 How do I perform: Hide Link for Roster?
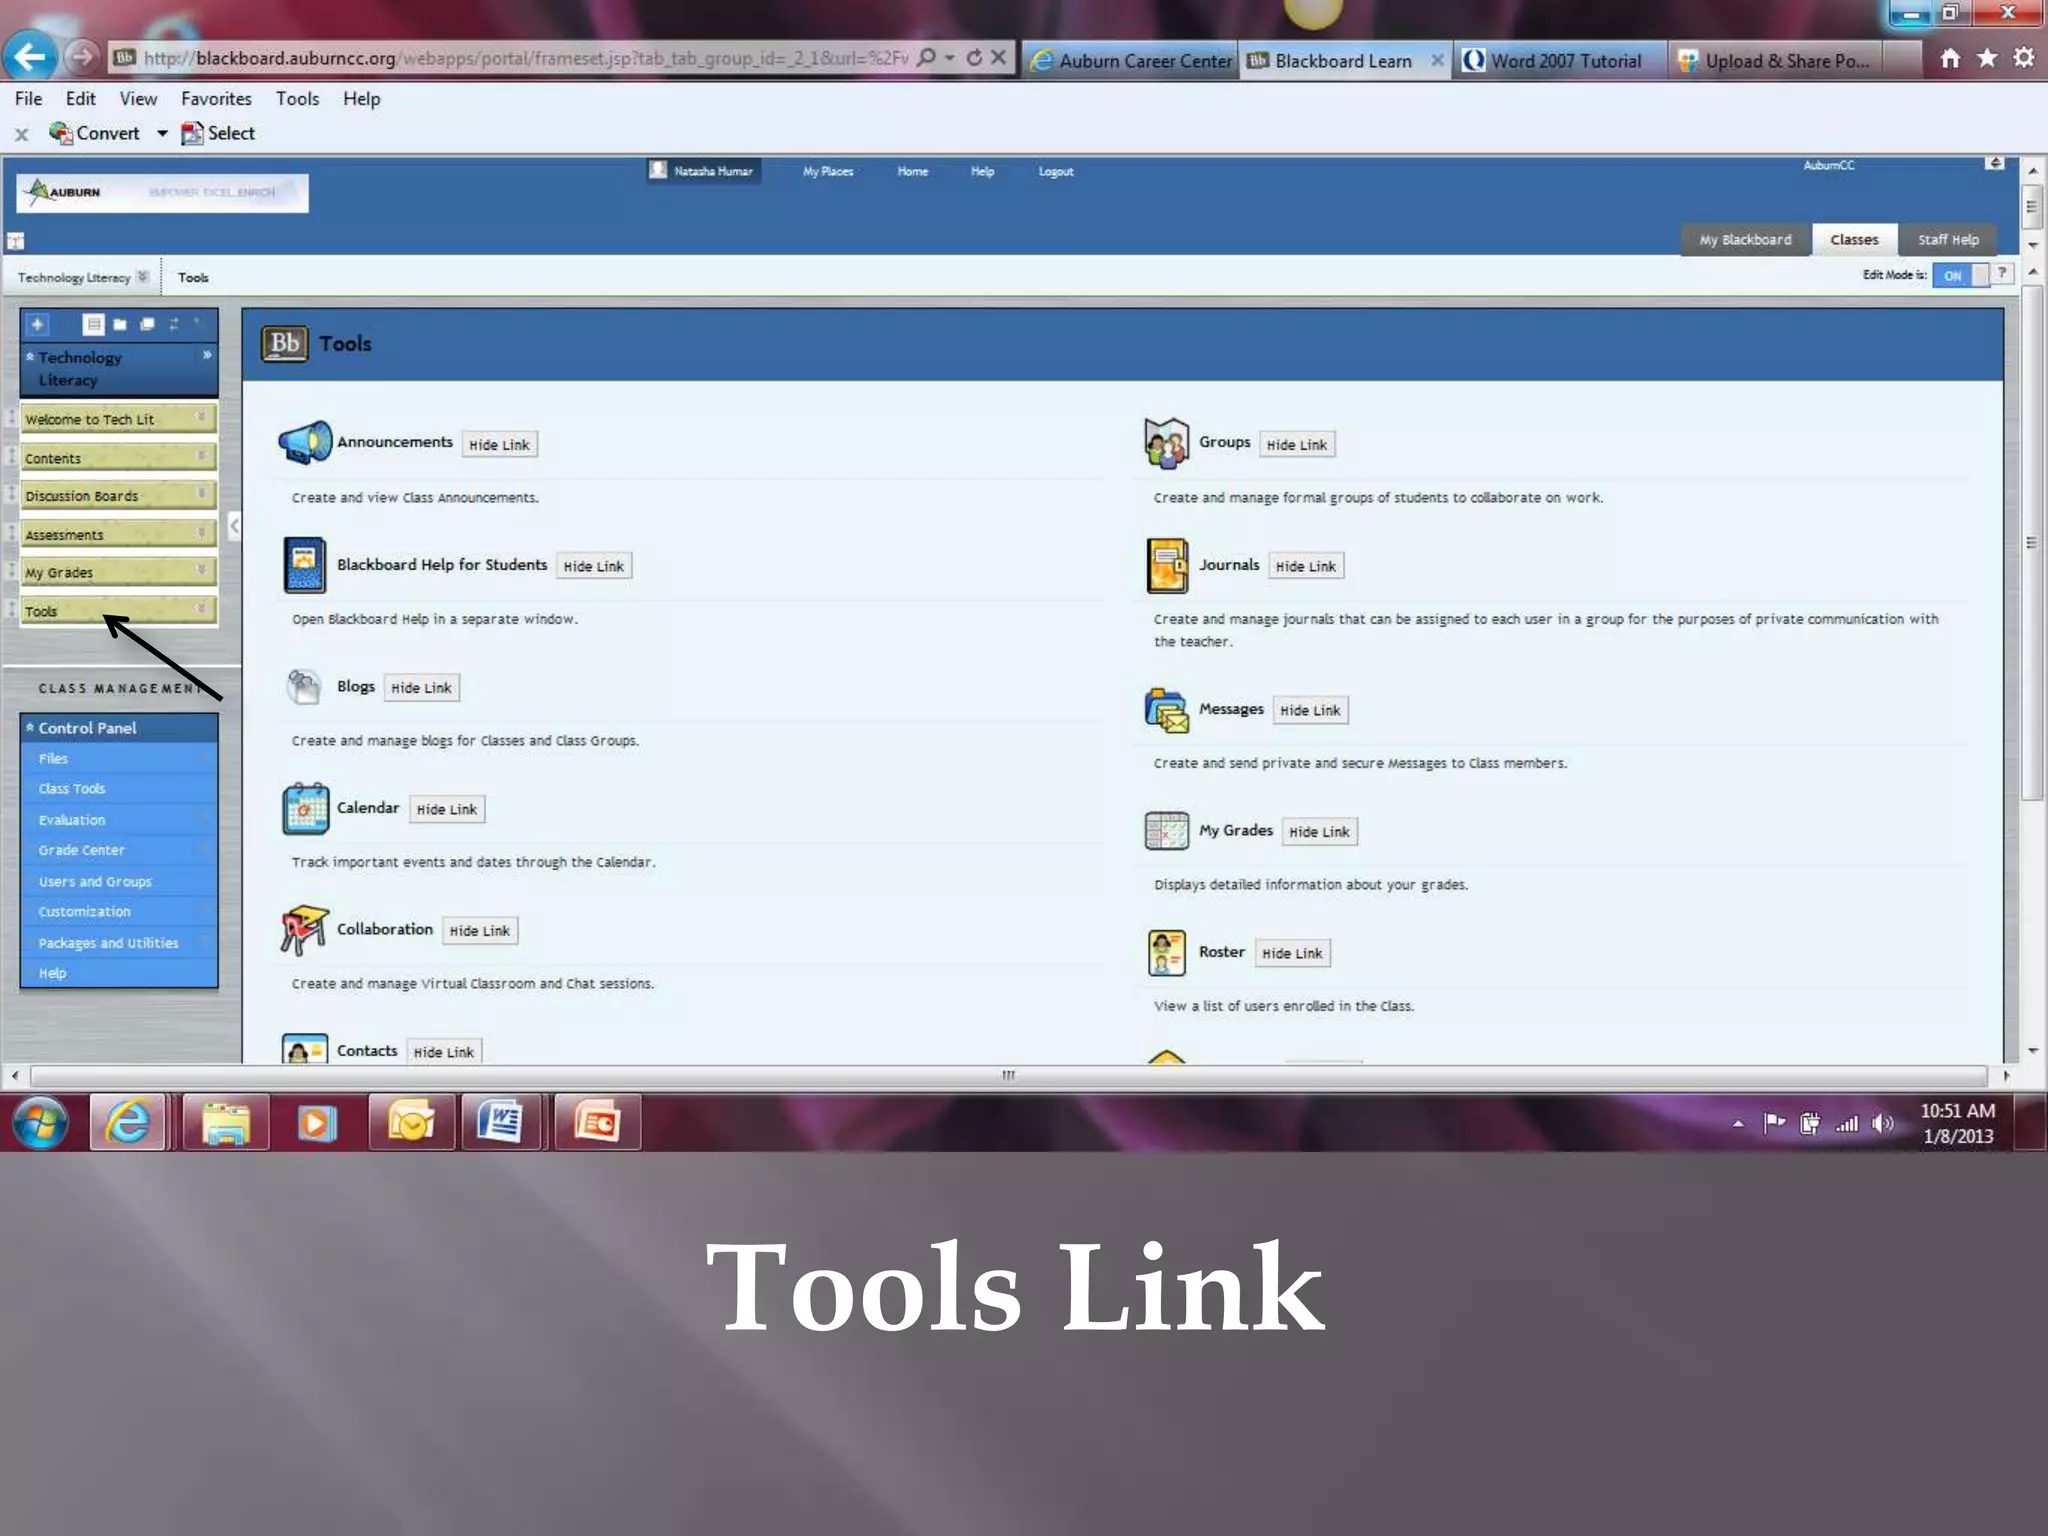click(x=1292, y=953)
